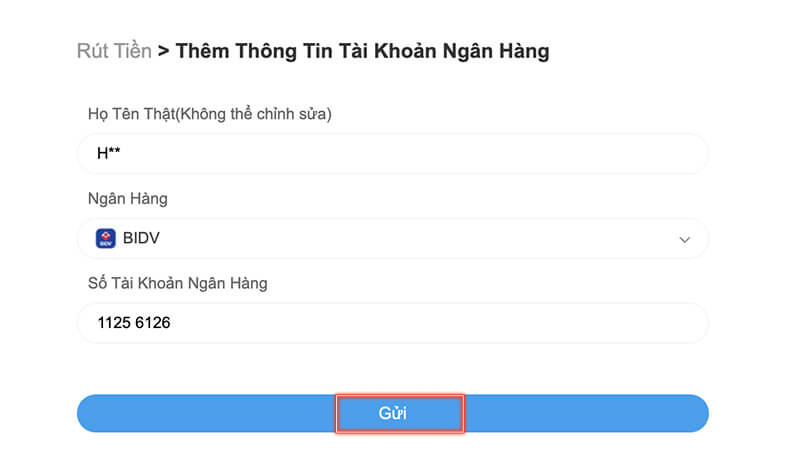800x460 pixels.
Task: Expand the bank list chevron arrow
Action: [x=685, y=240]
